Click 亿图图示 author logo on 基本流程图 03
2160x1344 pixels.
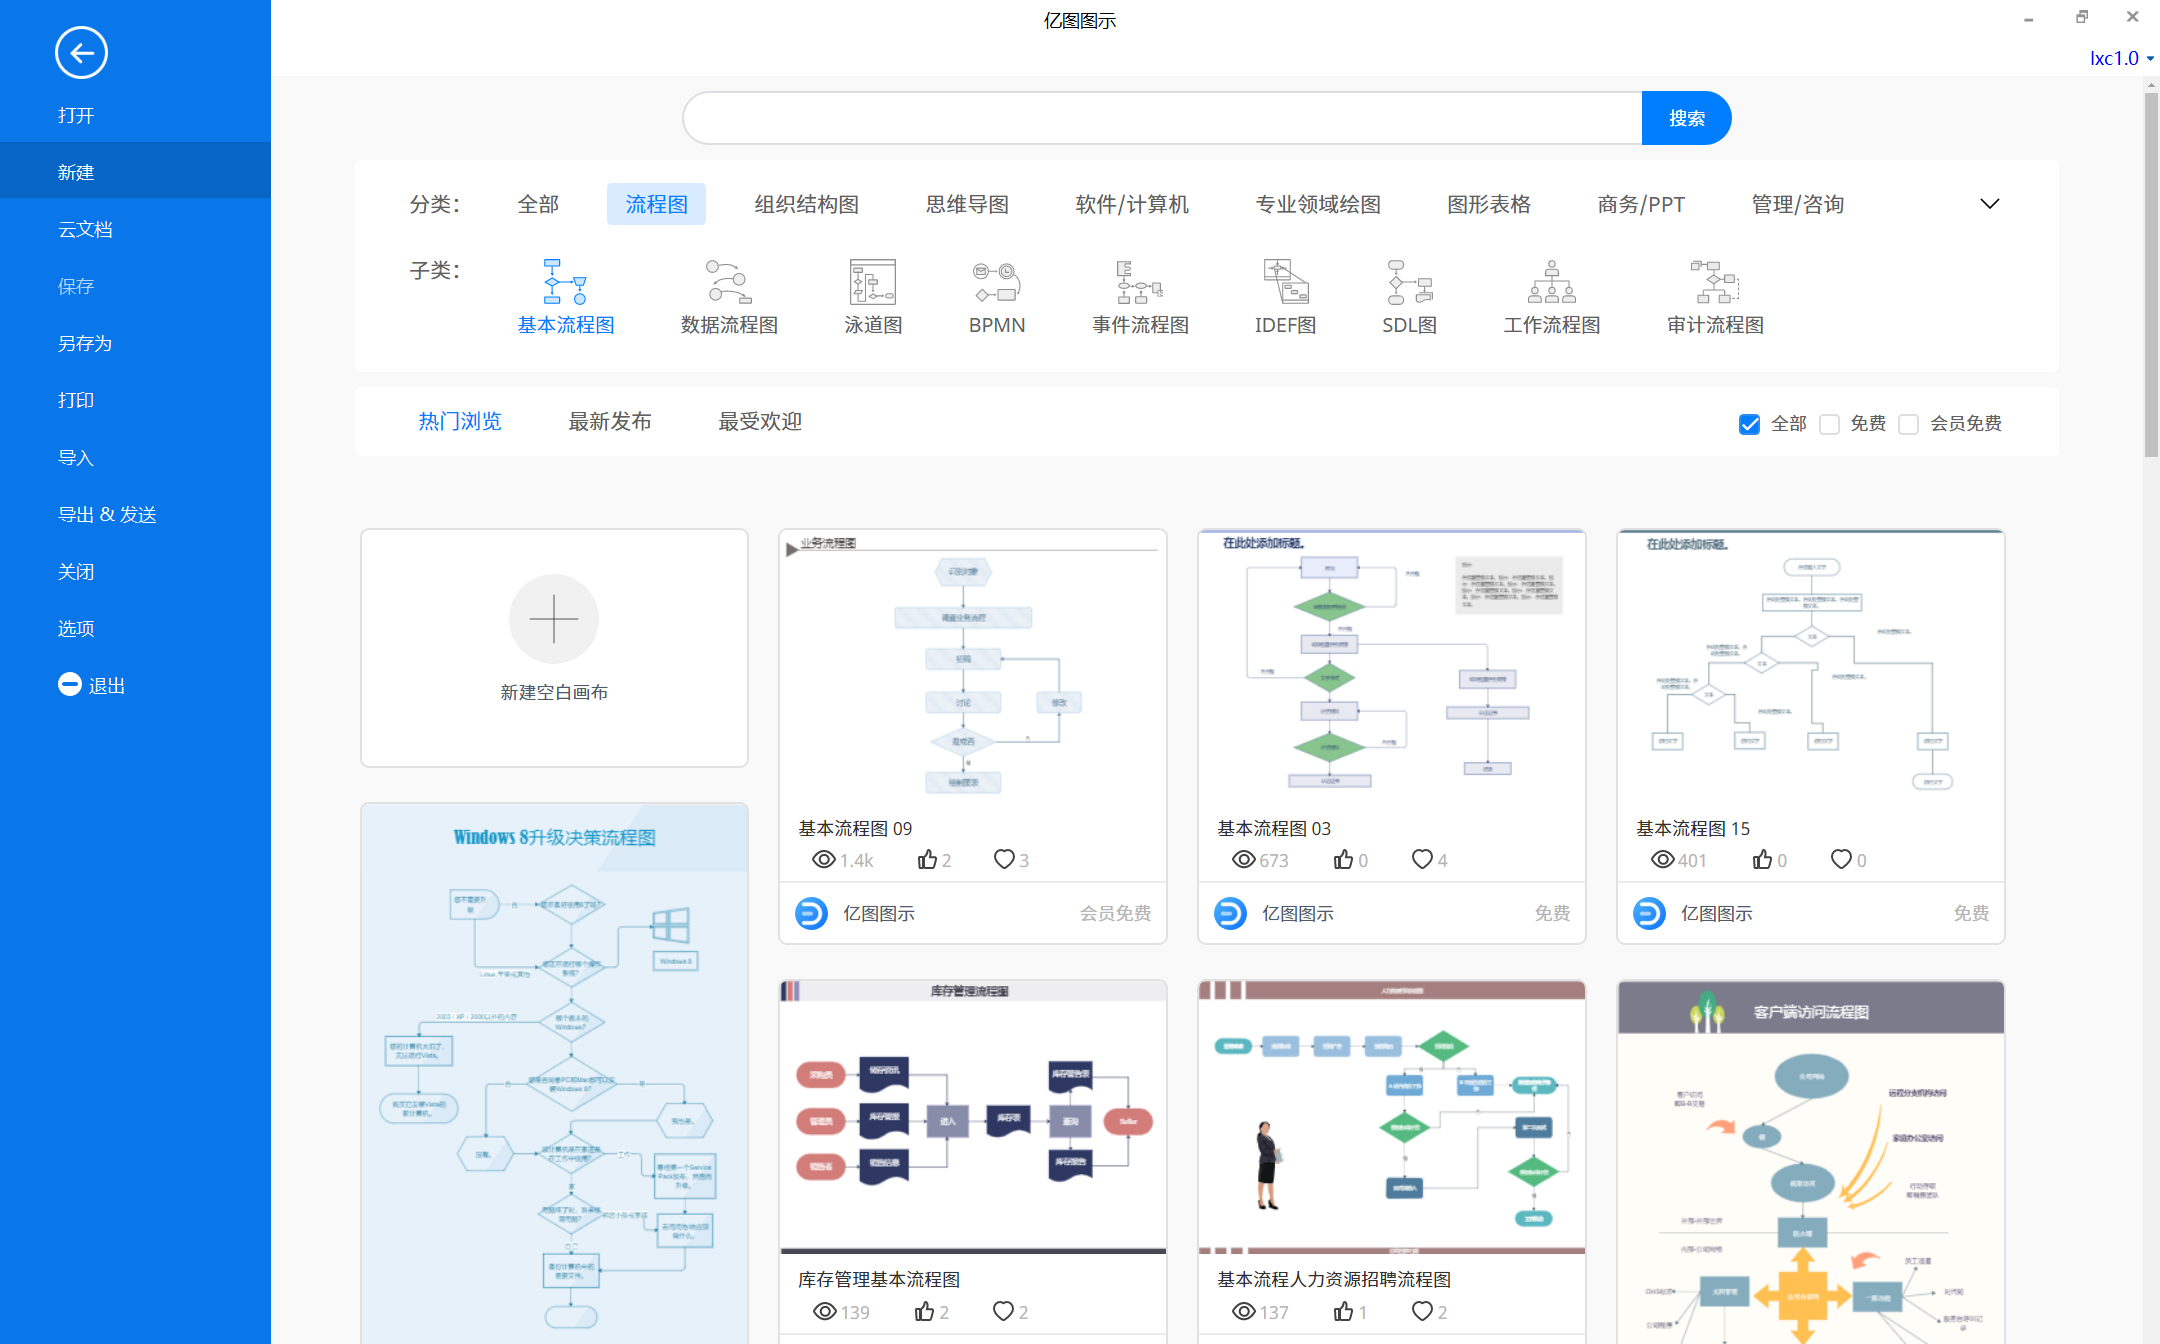tap(1230, 913)
